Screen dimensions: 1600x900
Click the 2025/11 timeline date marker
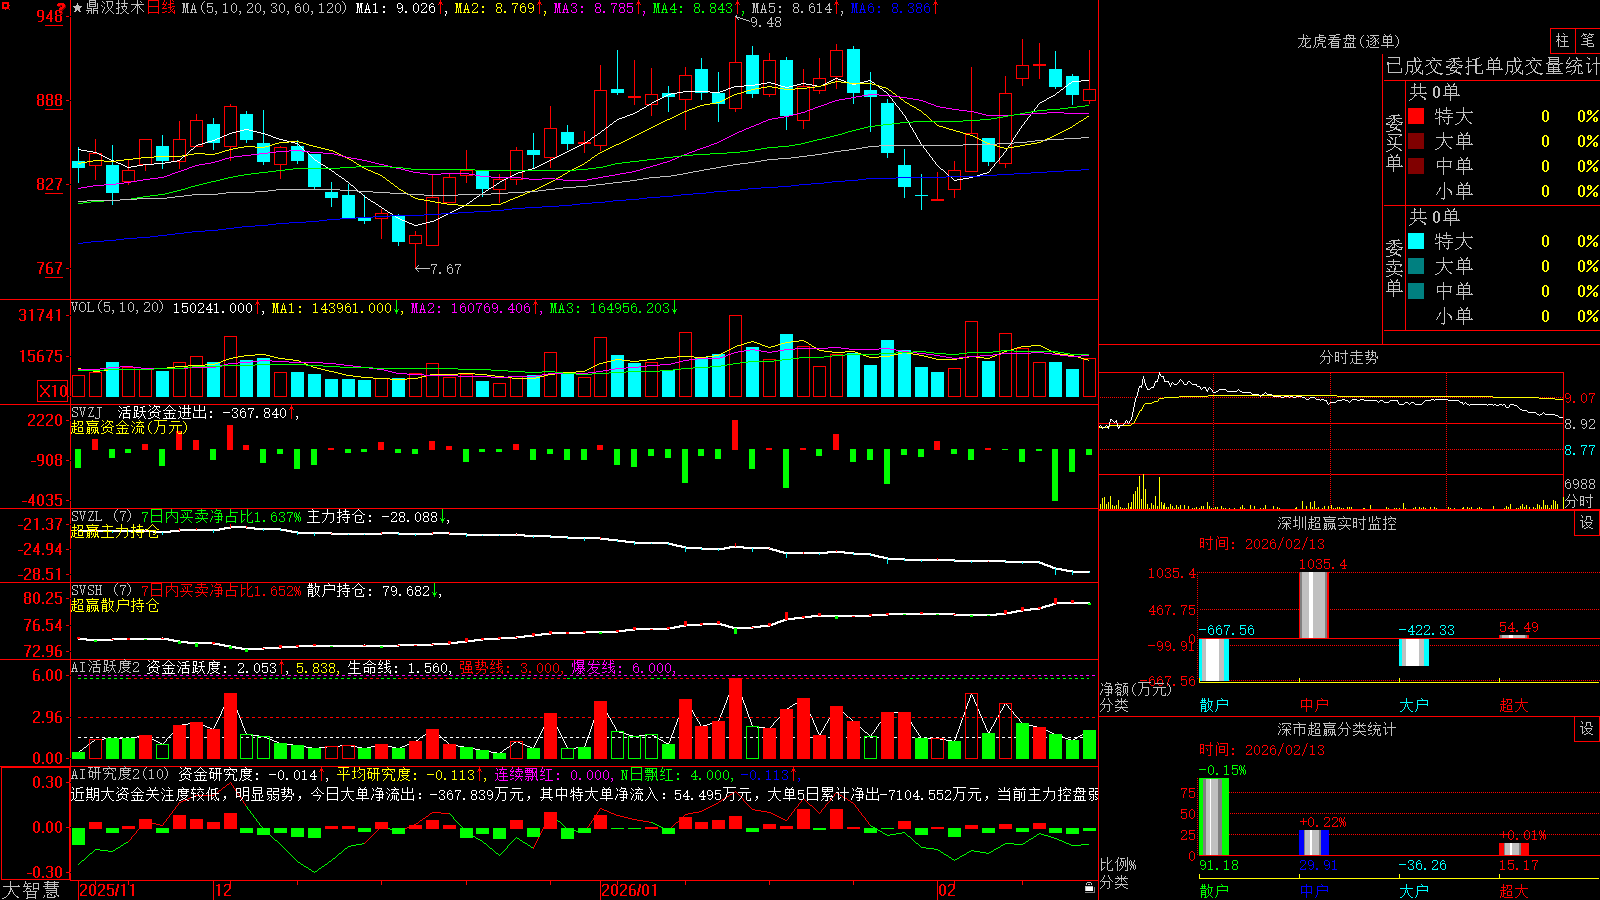pos(107,890)
